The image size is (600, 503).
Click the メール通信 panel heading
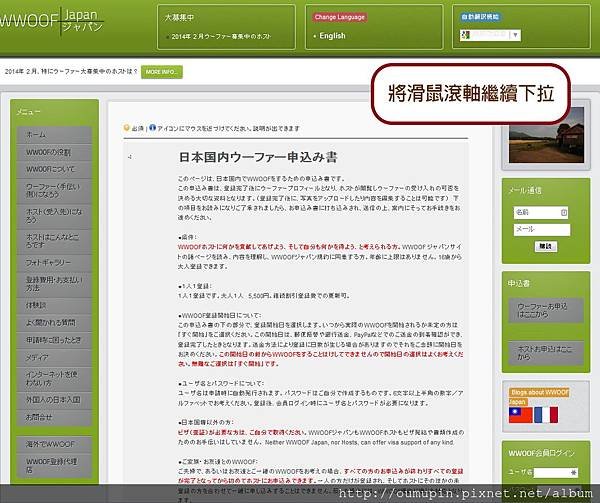(524, 190)
